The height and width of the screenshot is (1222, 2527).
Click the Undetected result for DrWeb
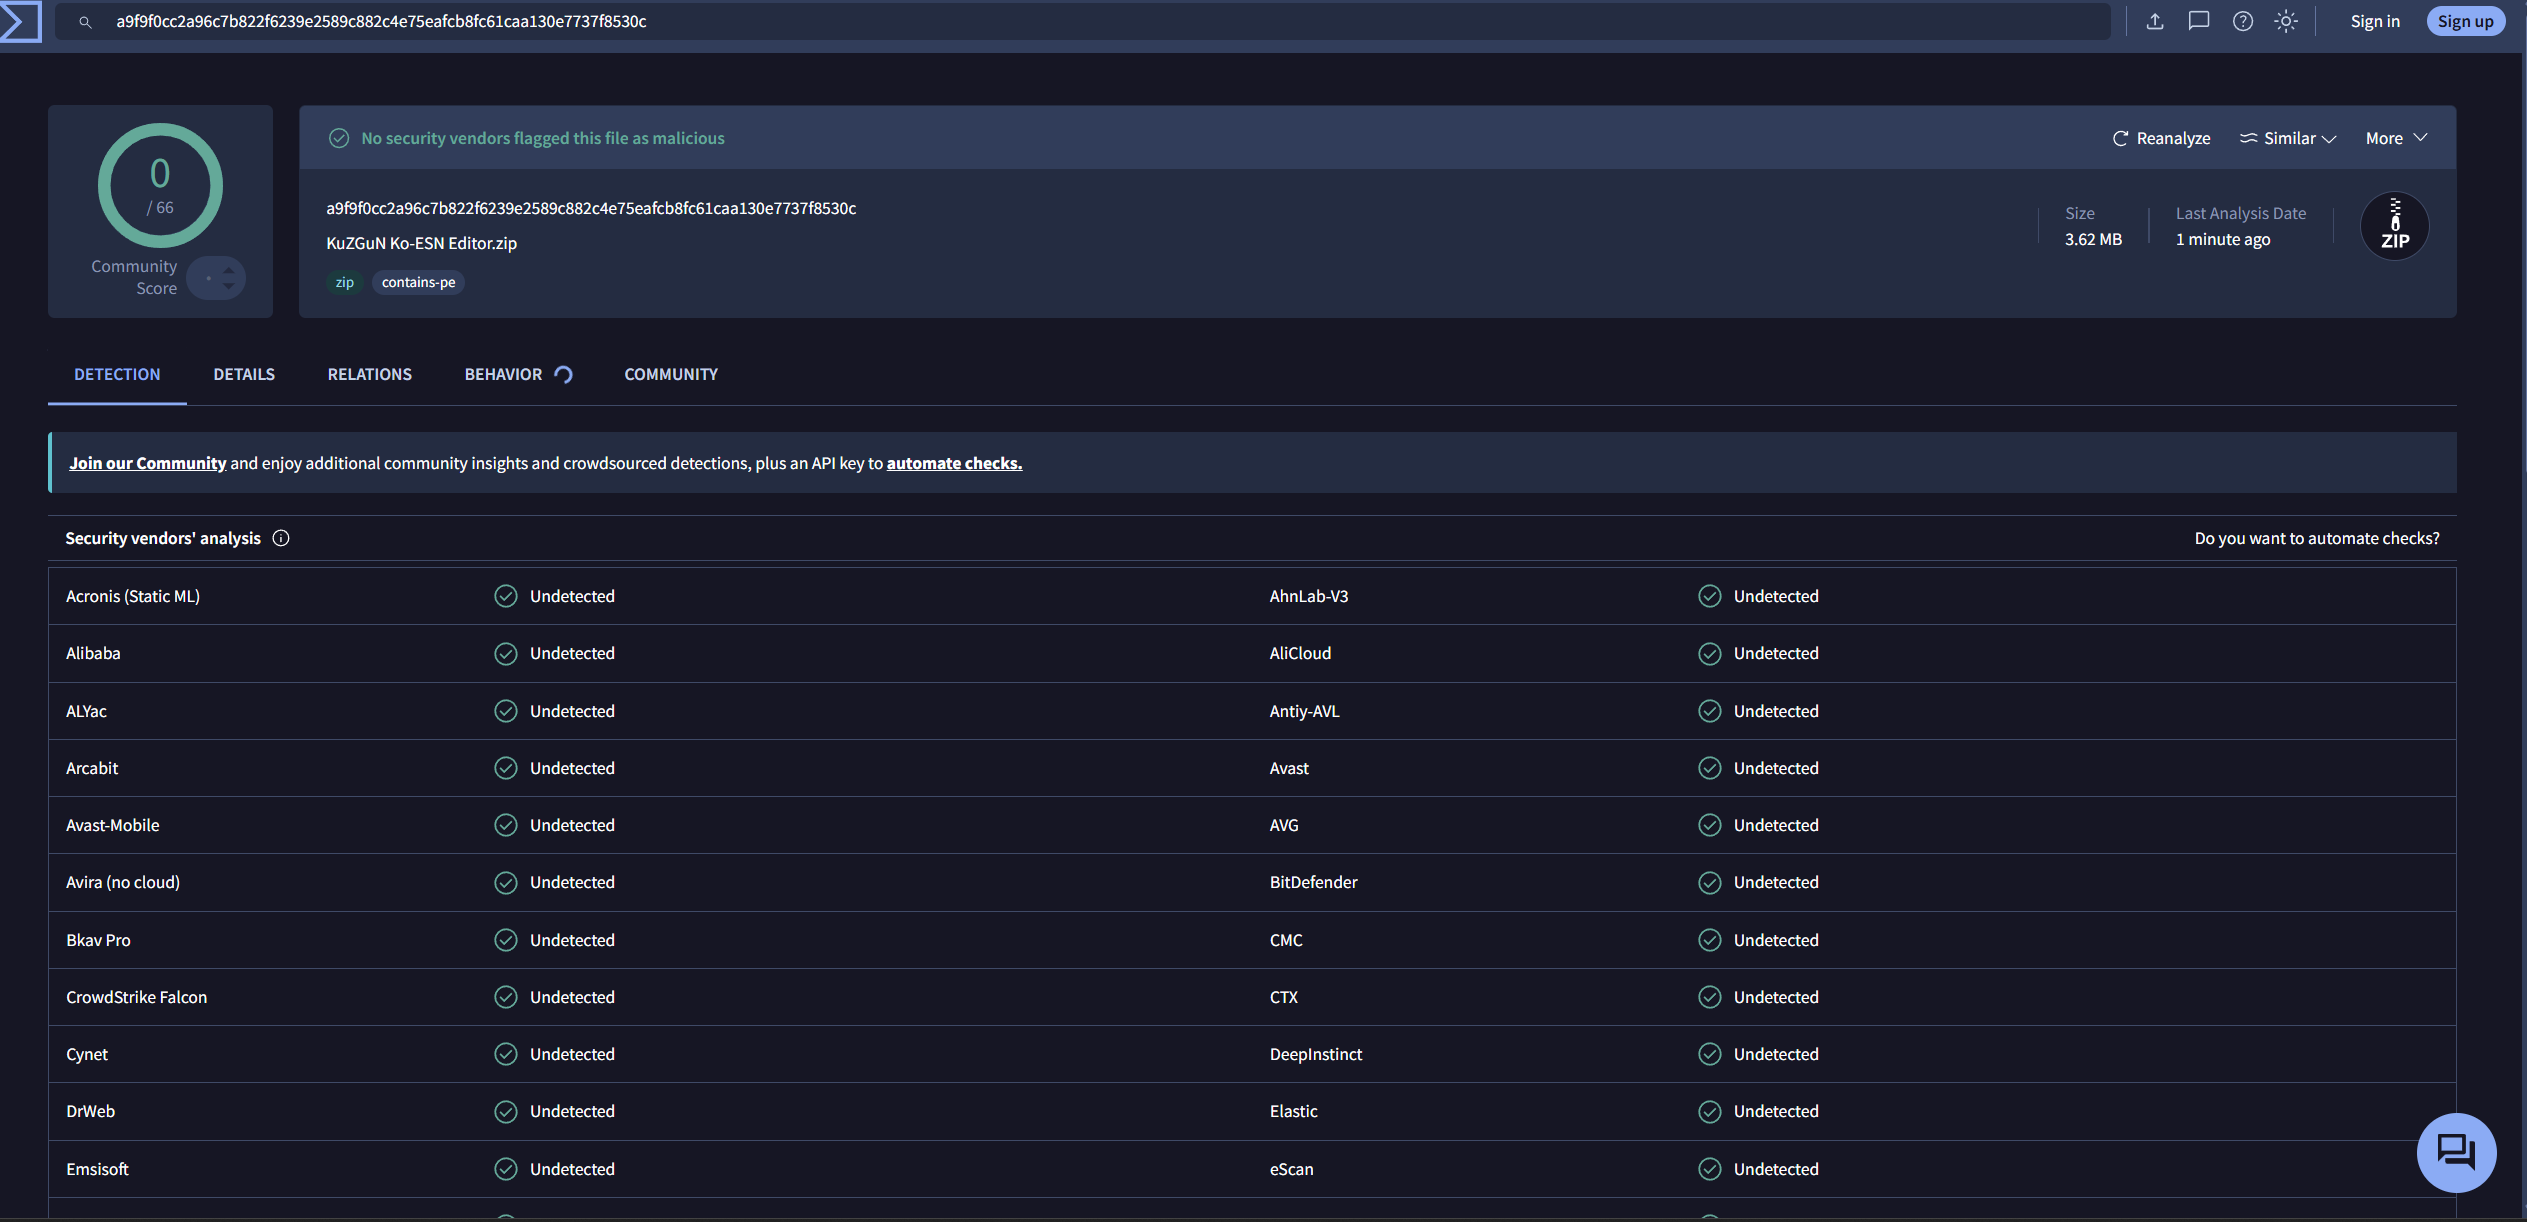coord(572,1111)
